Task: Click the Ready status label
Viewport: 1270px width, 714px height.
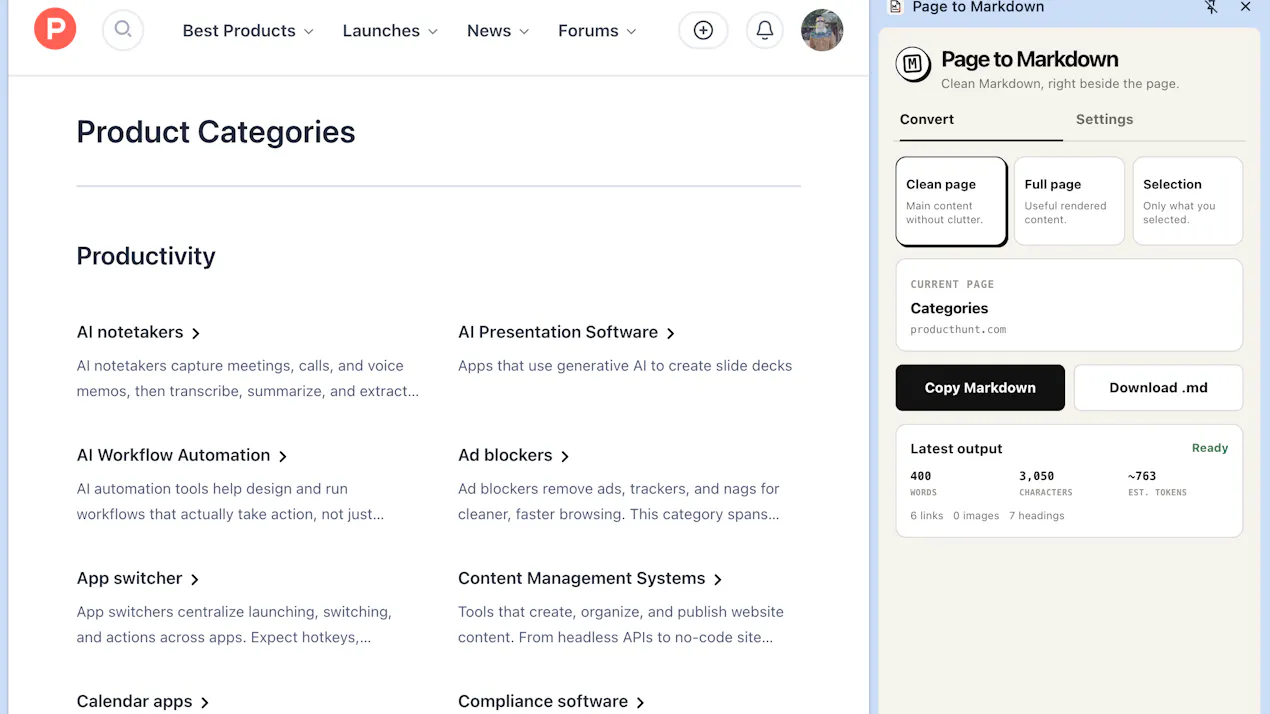Action: (1210, 448)
